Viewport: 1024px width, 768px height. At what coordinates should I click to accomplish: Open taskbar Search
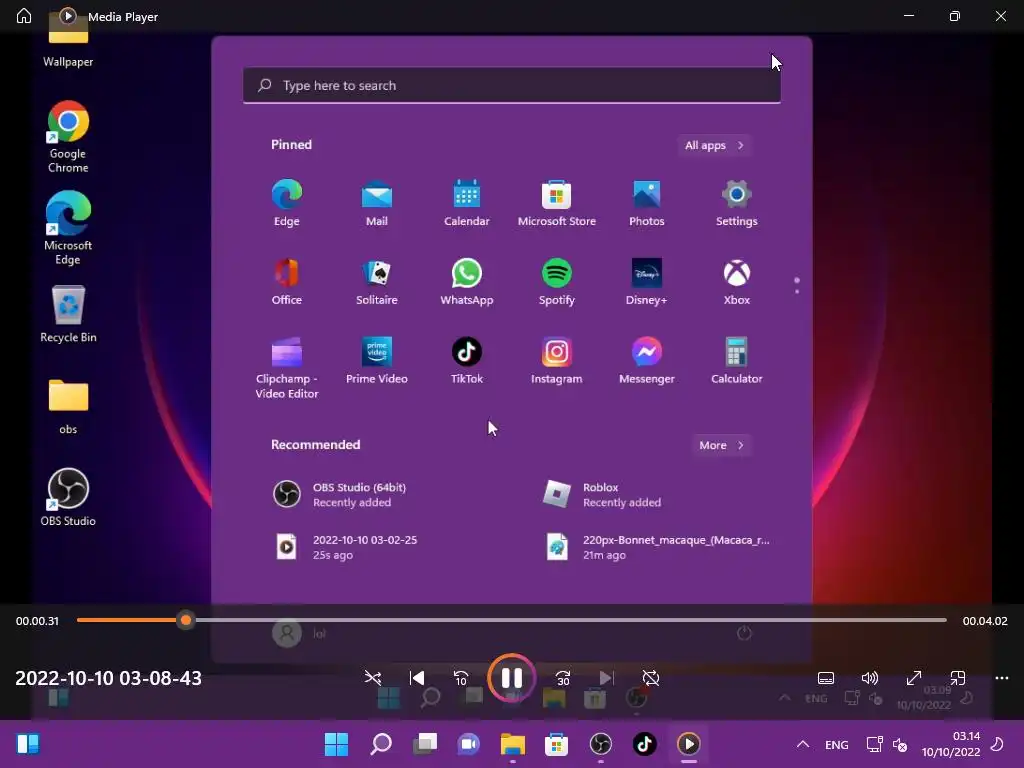pos(381,744)
